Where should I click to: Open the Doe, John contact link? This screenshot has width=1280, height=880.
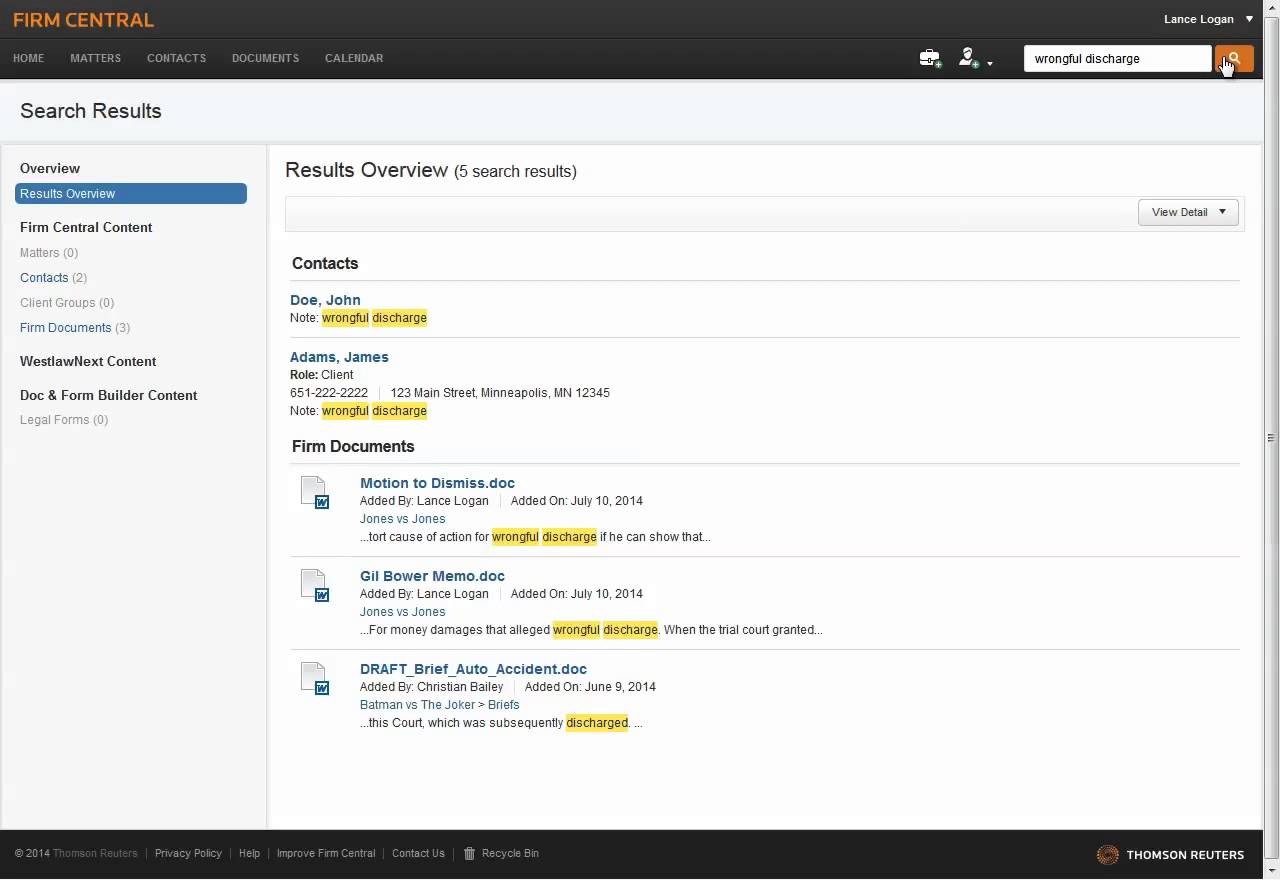pyautogui.click(x=325, y=300)
